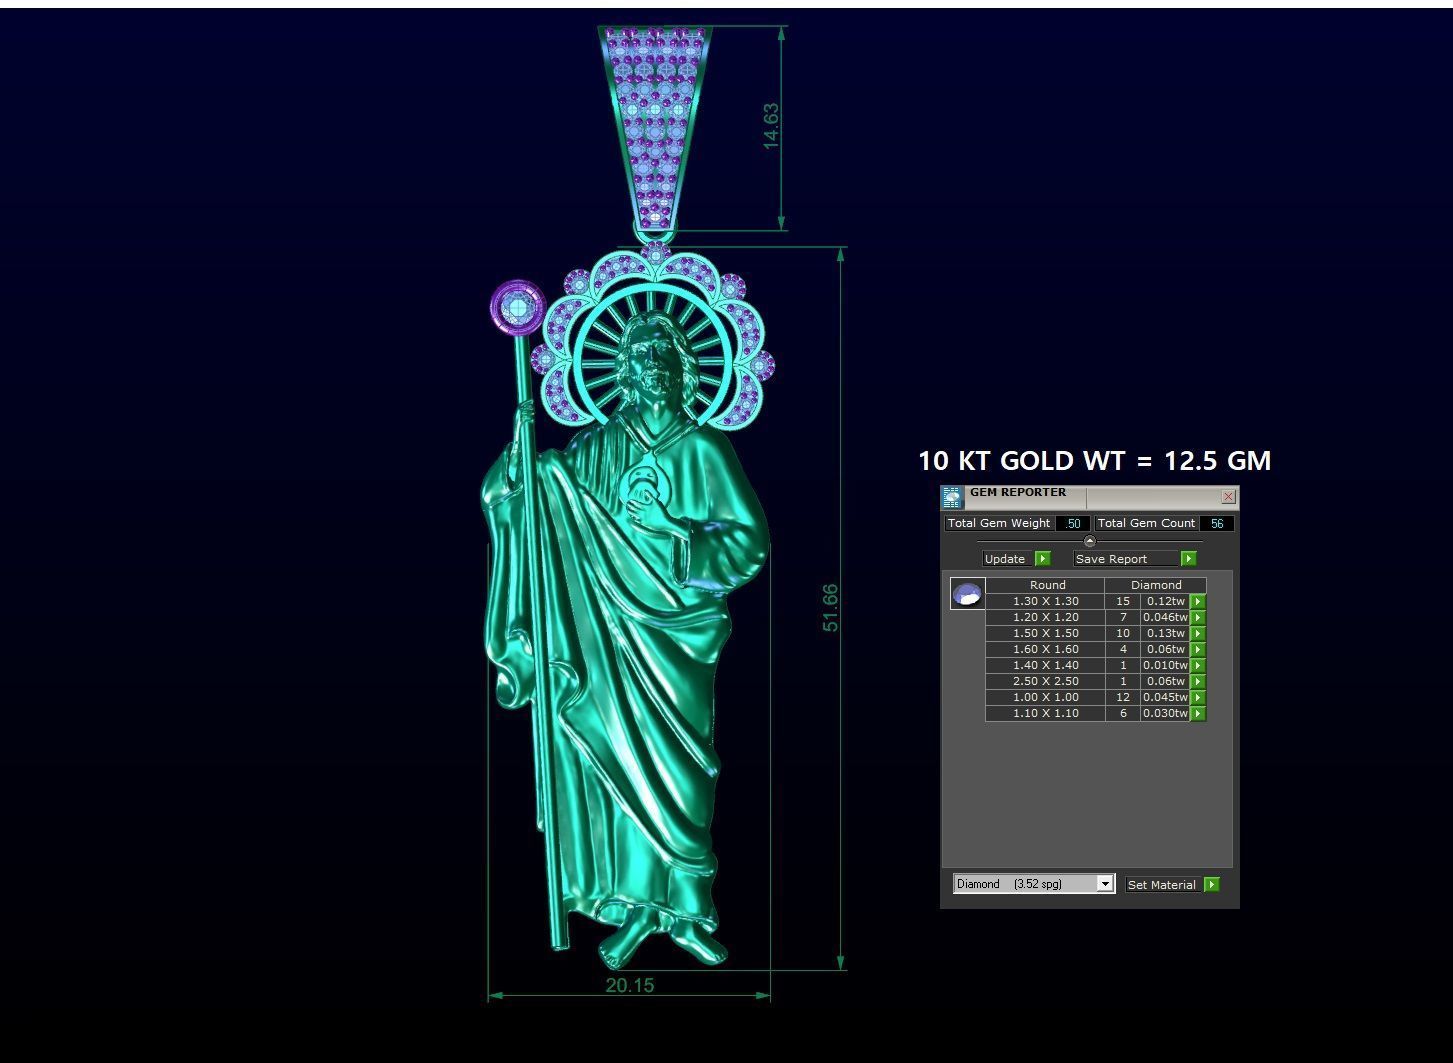Screen dimensions: 1453x1063
Task: Click green arrow on 1.30 X 1.30 row
Action: tap(1198, 602)
